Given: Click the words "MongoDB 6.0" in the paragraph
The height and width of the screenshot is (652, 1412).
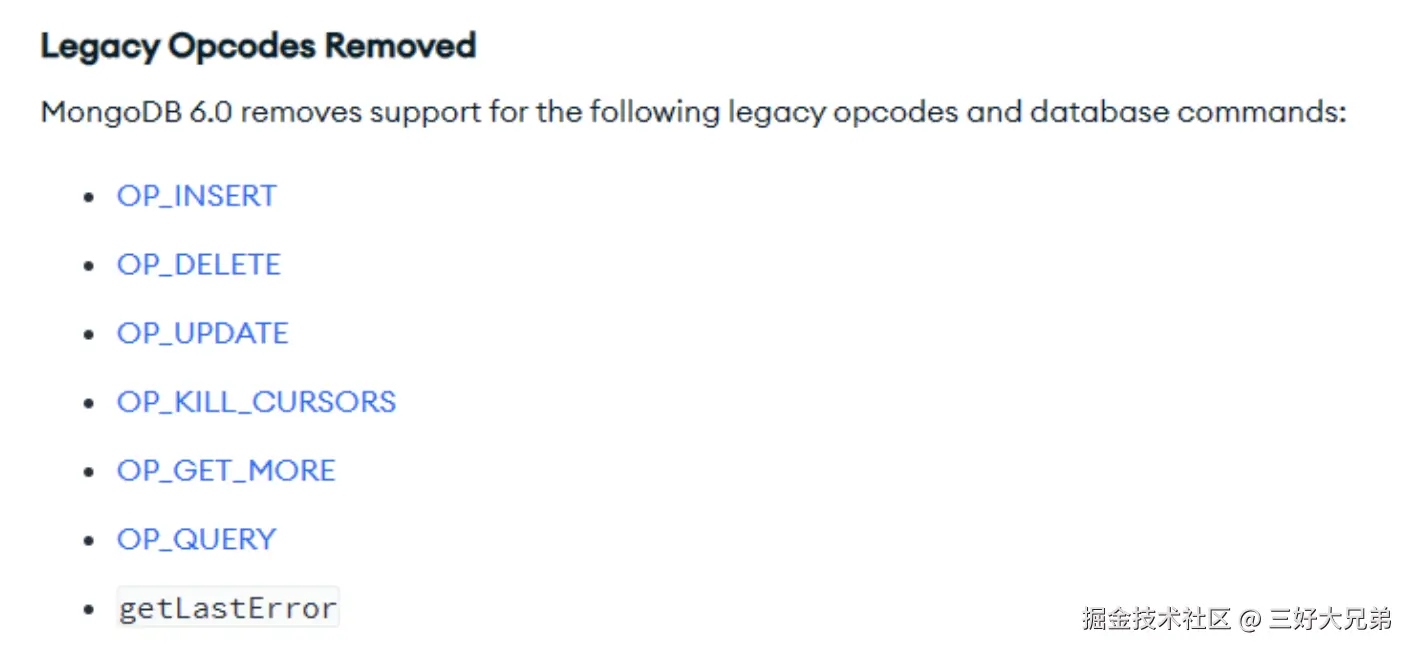Looking at the screenshot, I should (x=135, y=111).
